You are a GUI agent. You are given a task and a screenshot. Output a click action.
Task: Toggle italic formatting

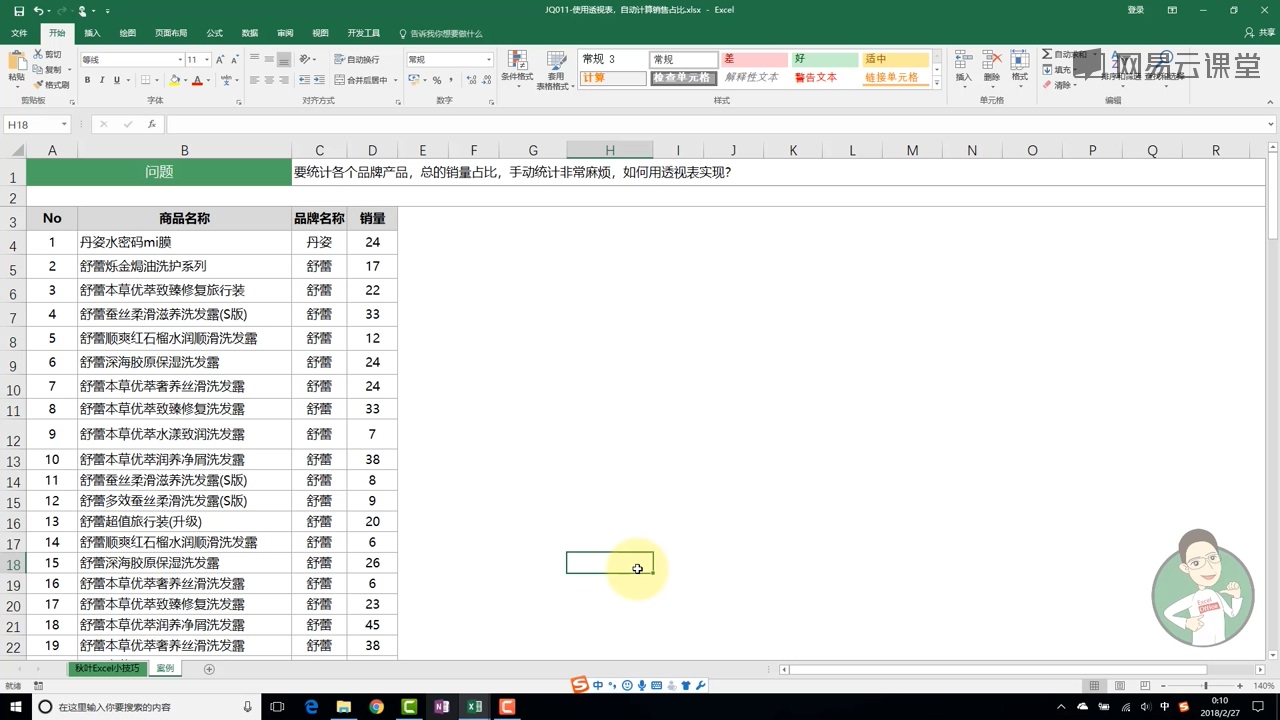tap(103, 80)
